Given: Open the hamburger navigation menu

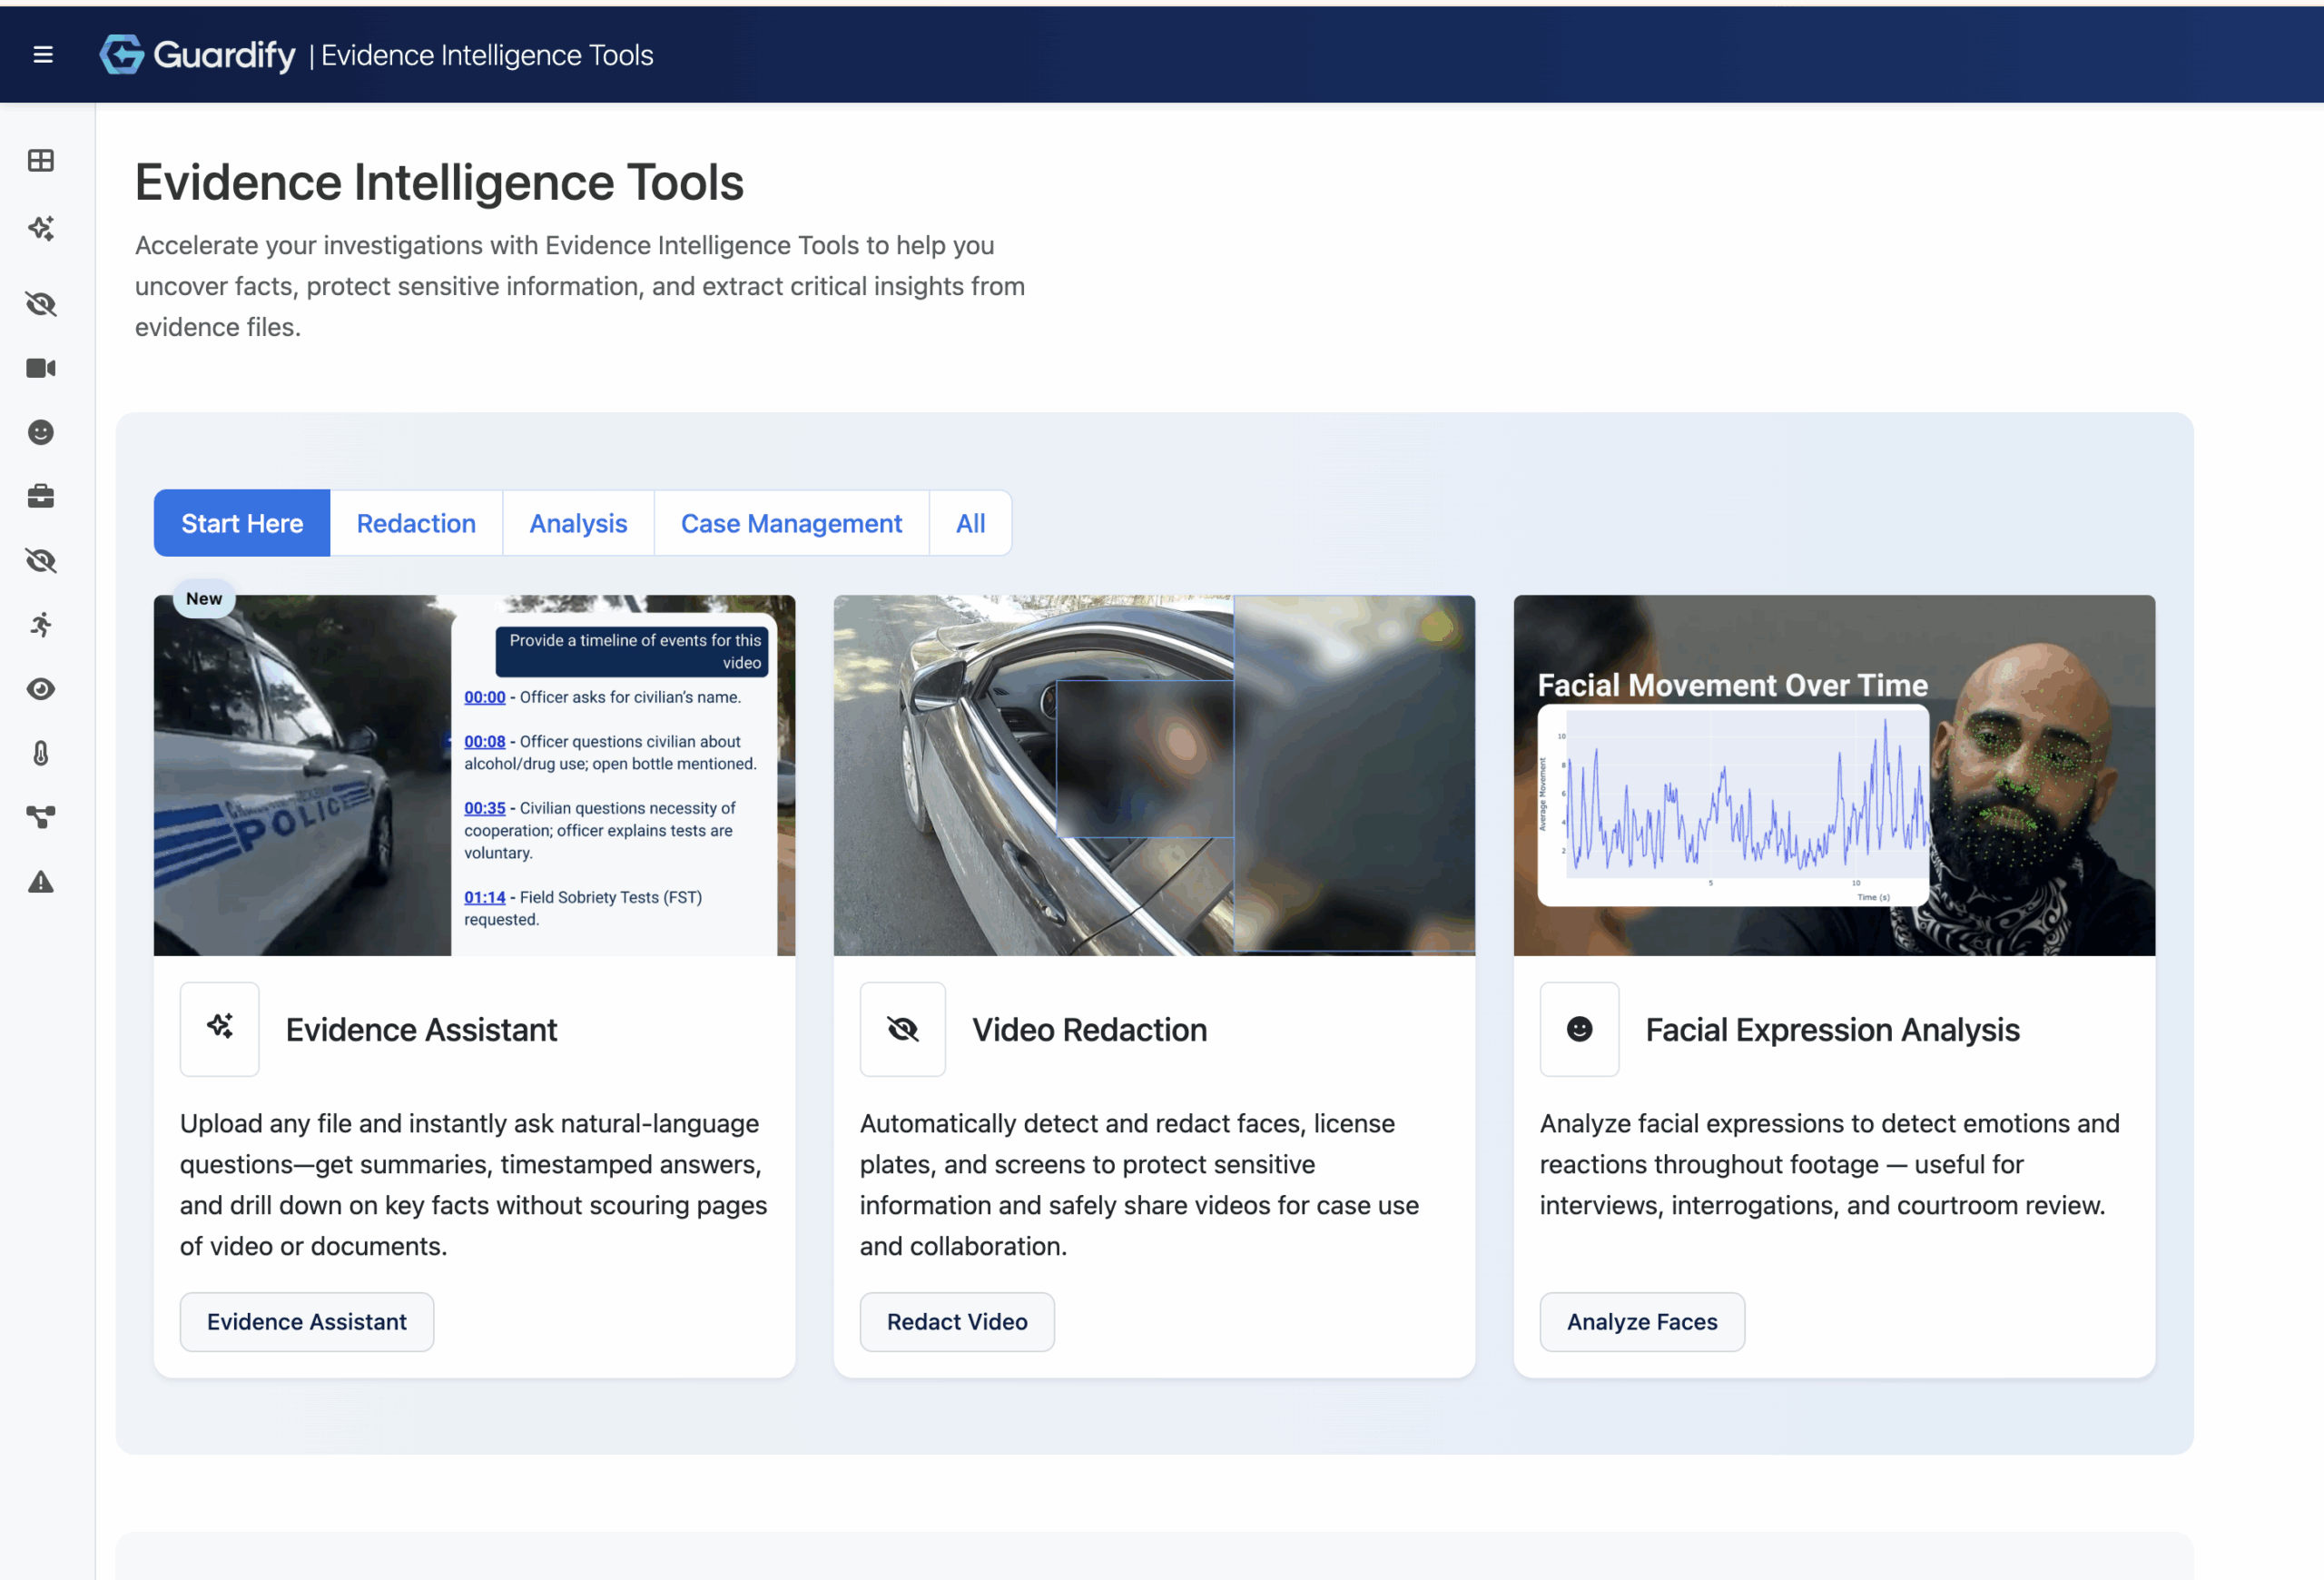Looking at the screenshot, I should [43, 55].
